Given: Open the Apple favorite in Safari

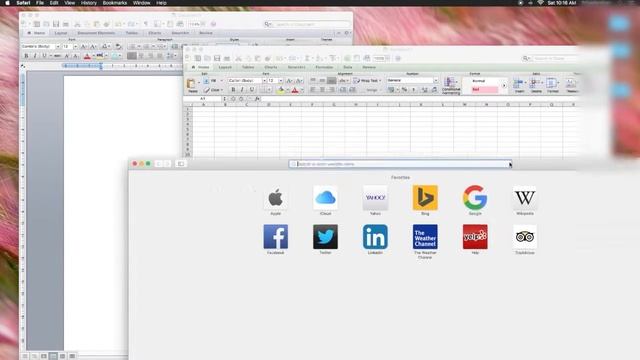Looking at the screenshot, I should pos(276,198).
